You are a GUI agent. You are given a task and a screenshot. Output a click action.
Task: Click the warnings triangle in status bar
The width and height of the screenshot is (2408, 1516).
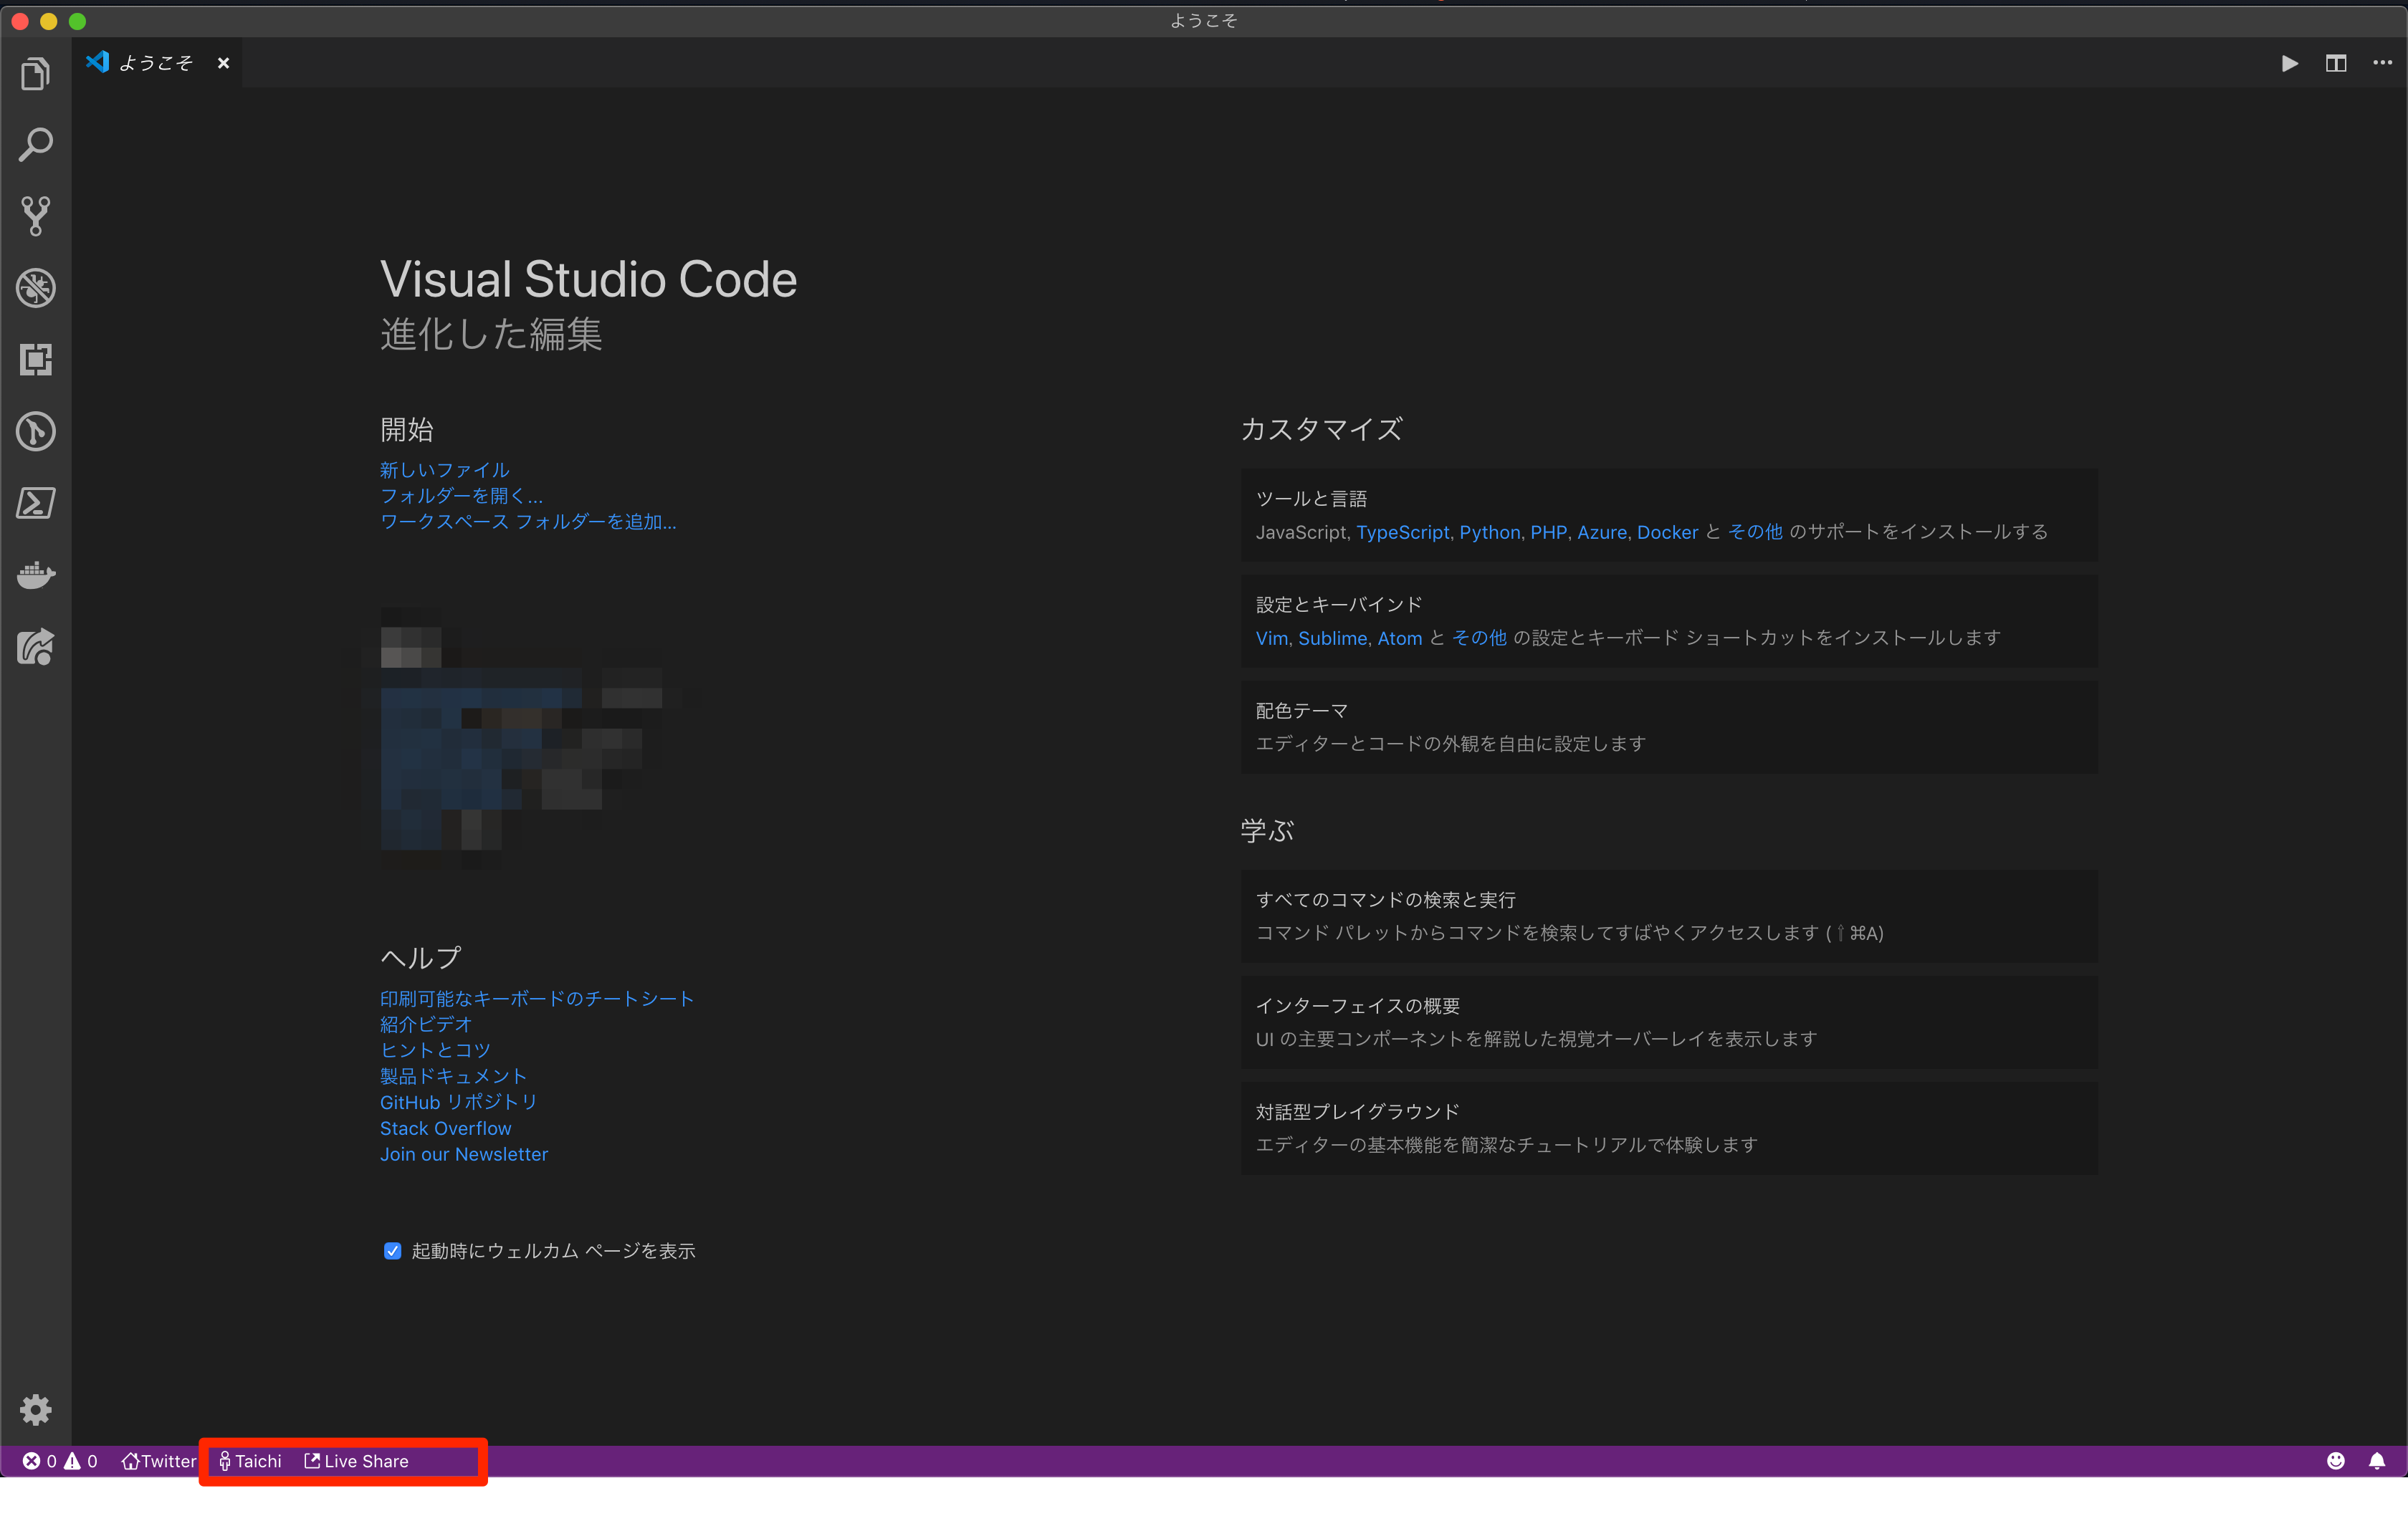tap(72, 1461)
